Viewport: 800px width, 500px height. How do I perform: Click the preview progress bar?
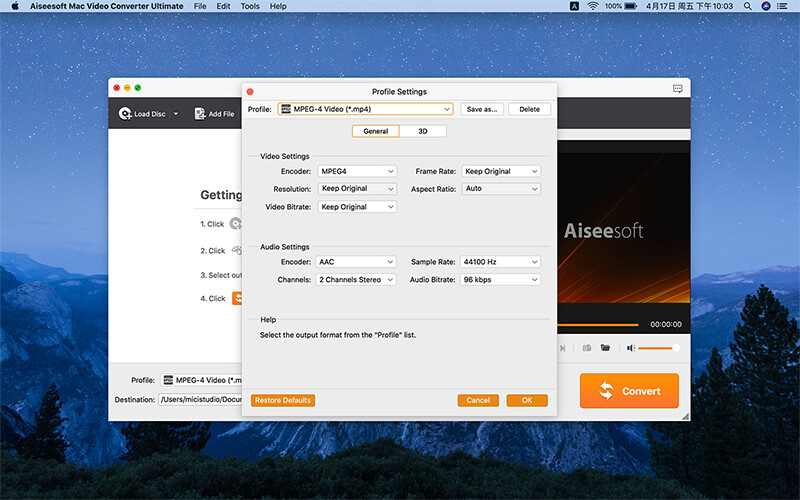tap(597, 324)
